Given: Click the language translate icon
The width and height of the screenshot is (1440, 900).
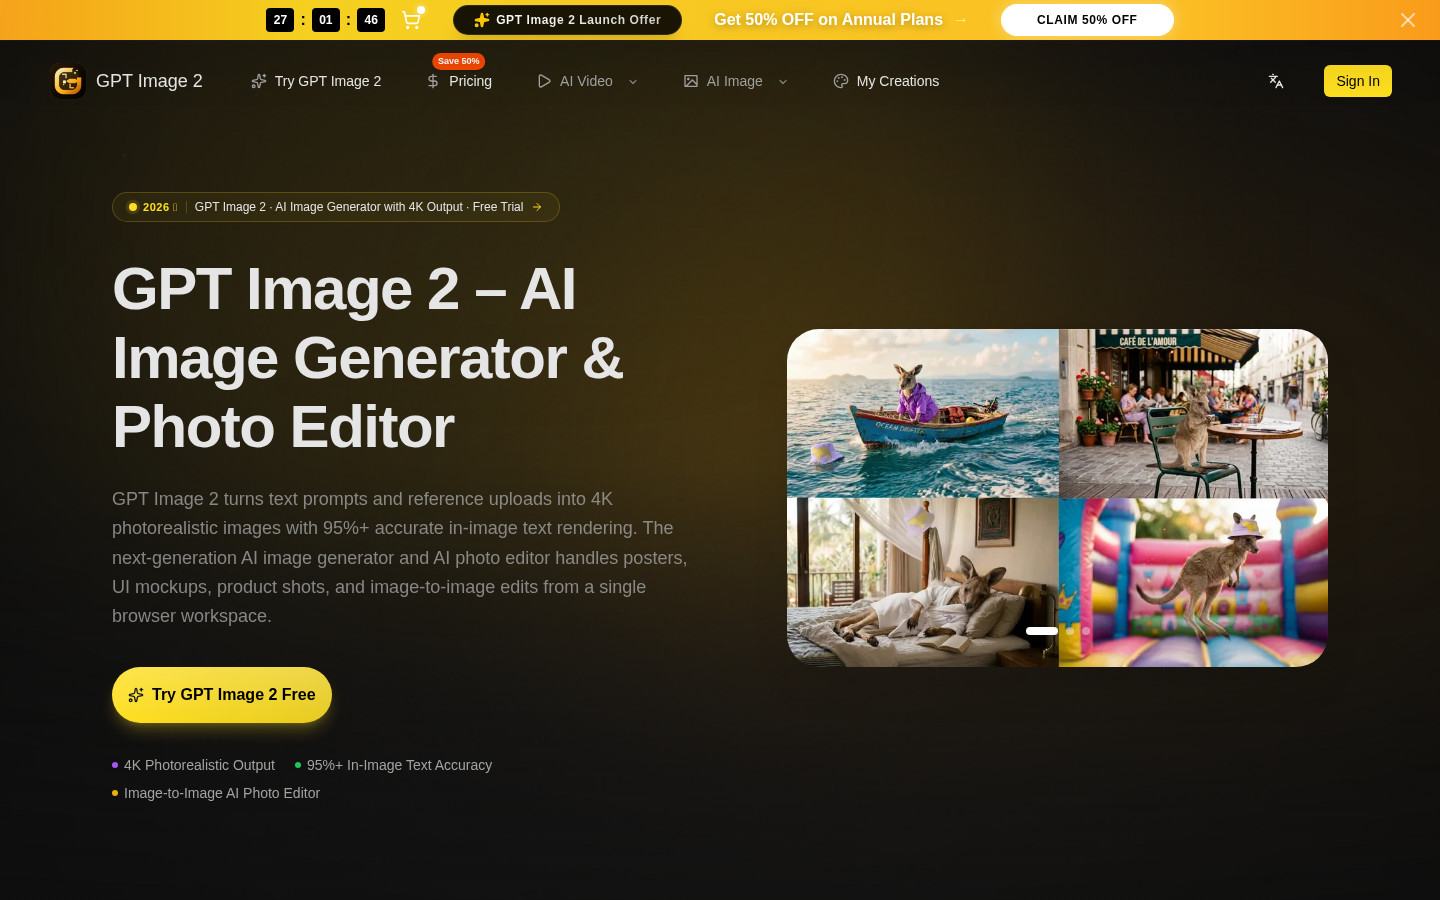Looking at the screenshot, I should [x=1276, y=81].
